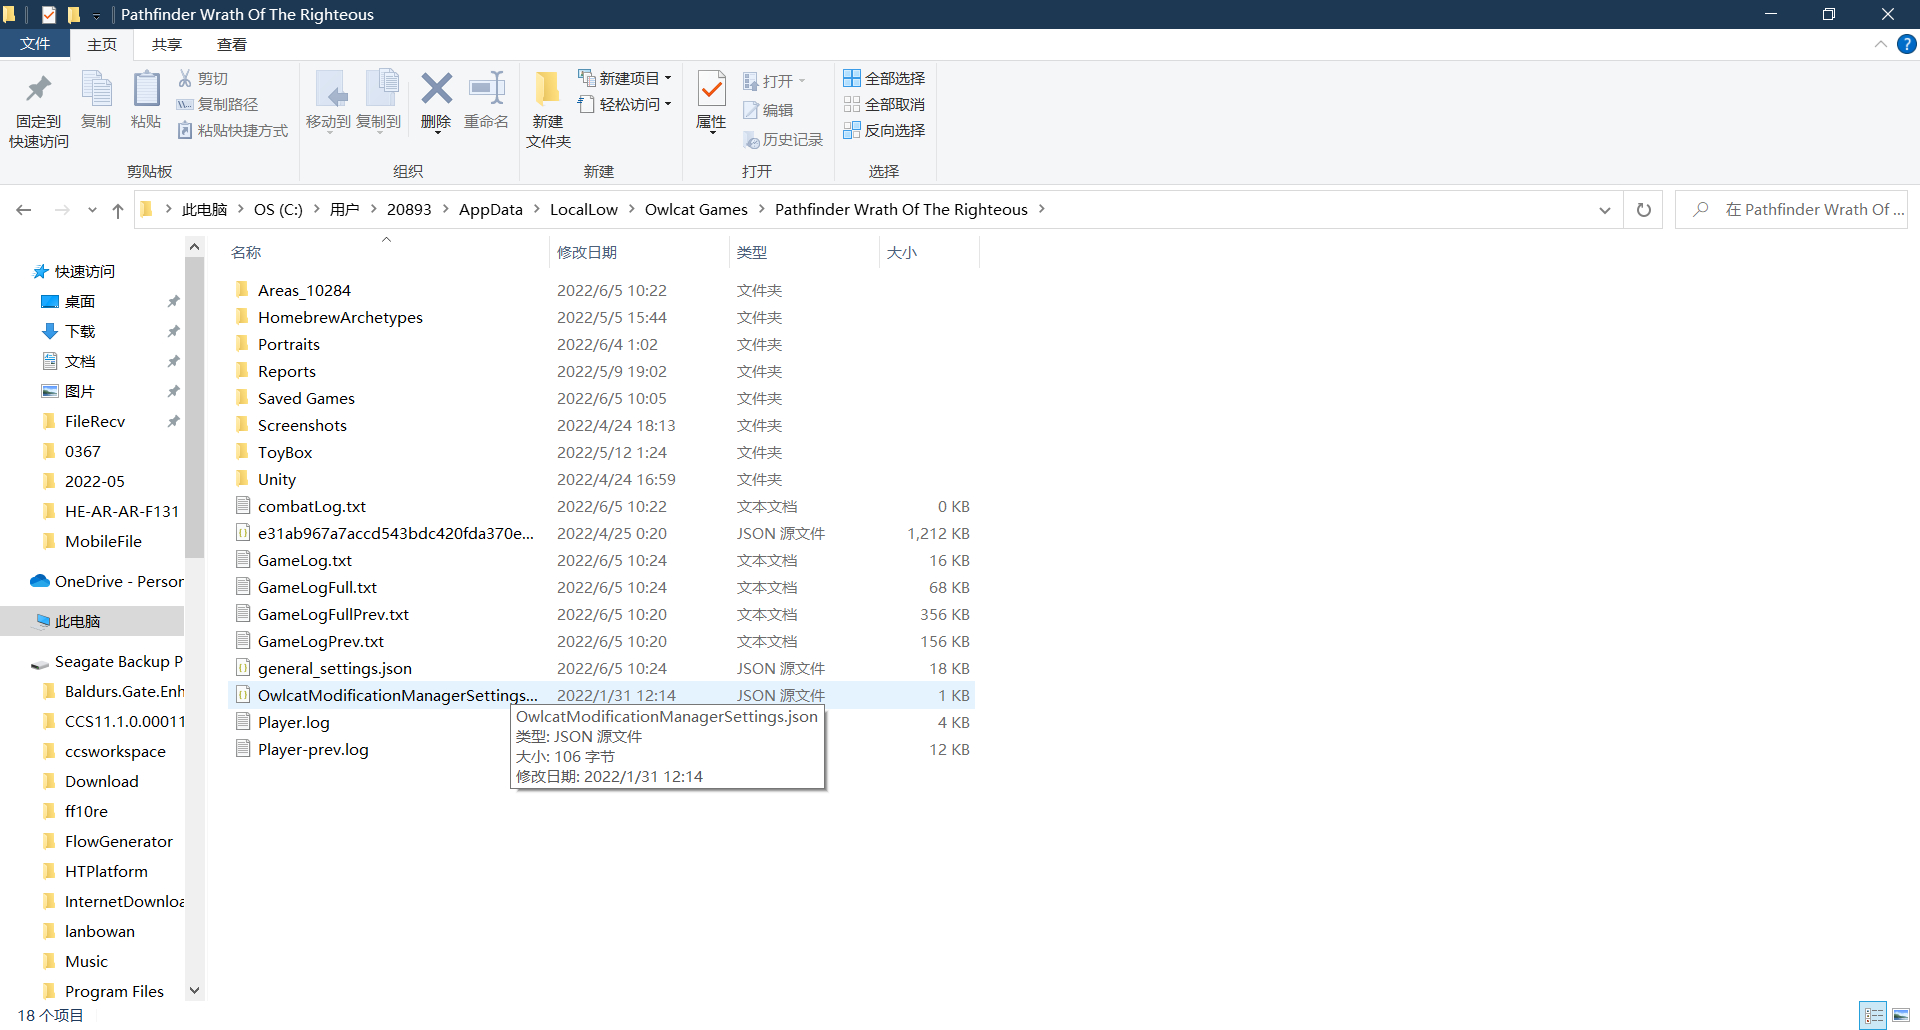Open recent locations dropdown near navigation arrows
The image size is (1920, 1030).
tap(92, 210)
